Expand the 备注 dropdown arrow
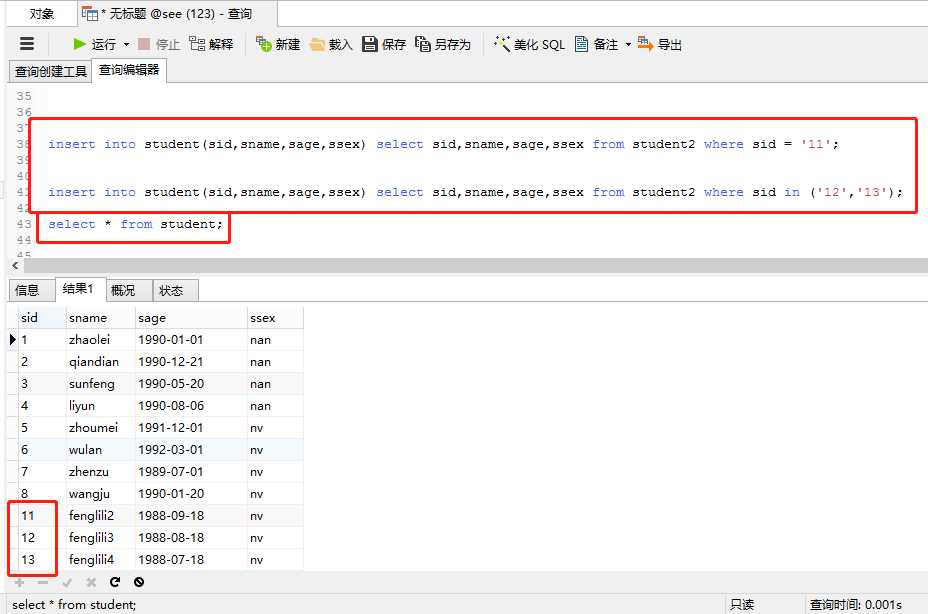This screenshot has width=928, height=614. tap(628, 44)
